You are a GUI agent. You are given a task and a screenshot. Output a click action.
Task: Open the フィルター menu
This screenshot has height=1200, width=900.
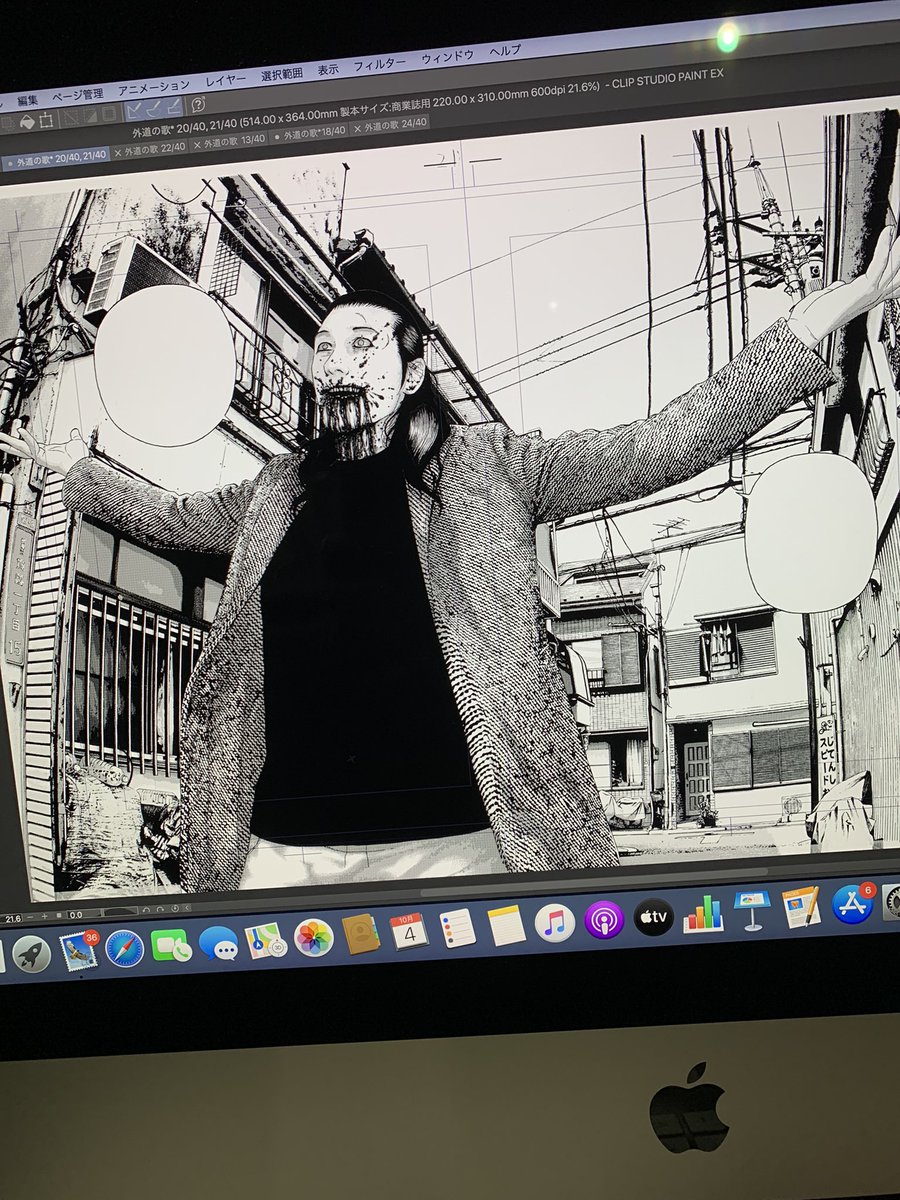[x=380, y=64]
